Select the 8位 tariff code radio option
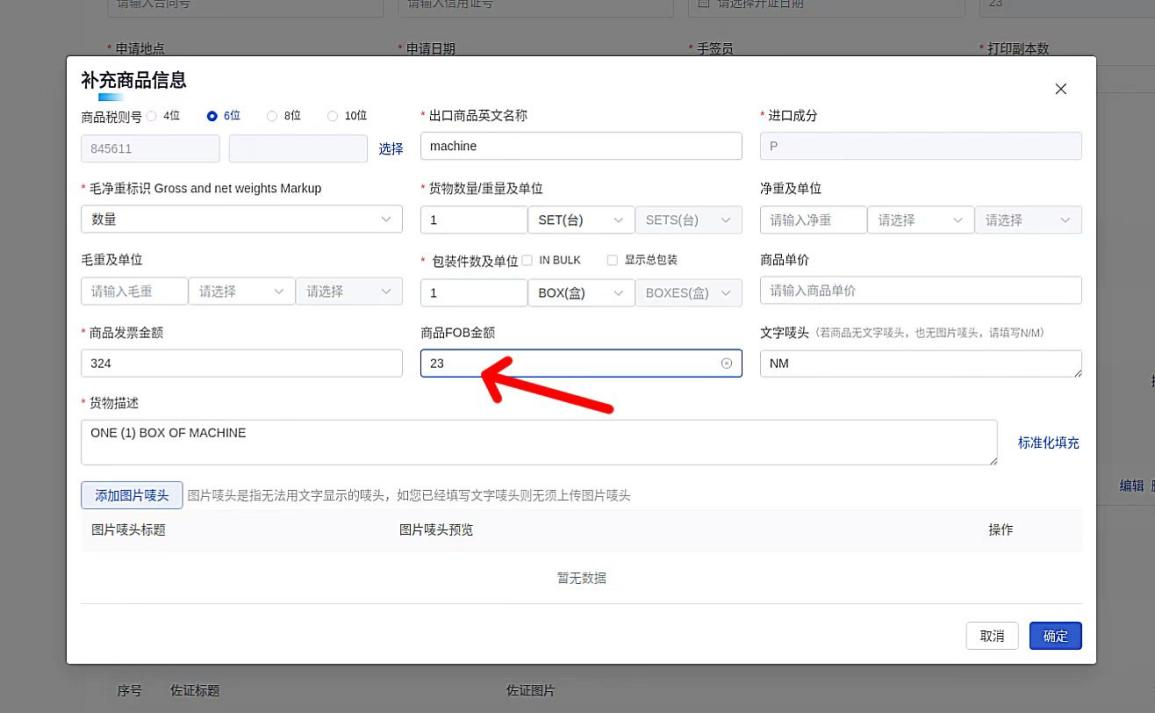Image resolution: width=1155 pixels, height=713 pixels. pos(272,116)
